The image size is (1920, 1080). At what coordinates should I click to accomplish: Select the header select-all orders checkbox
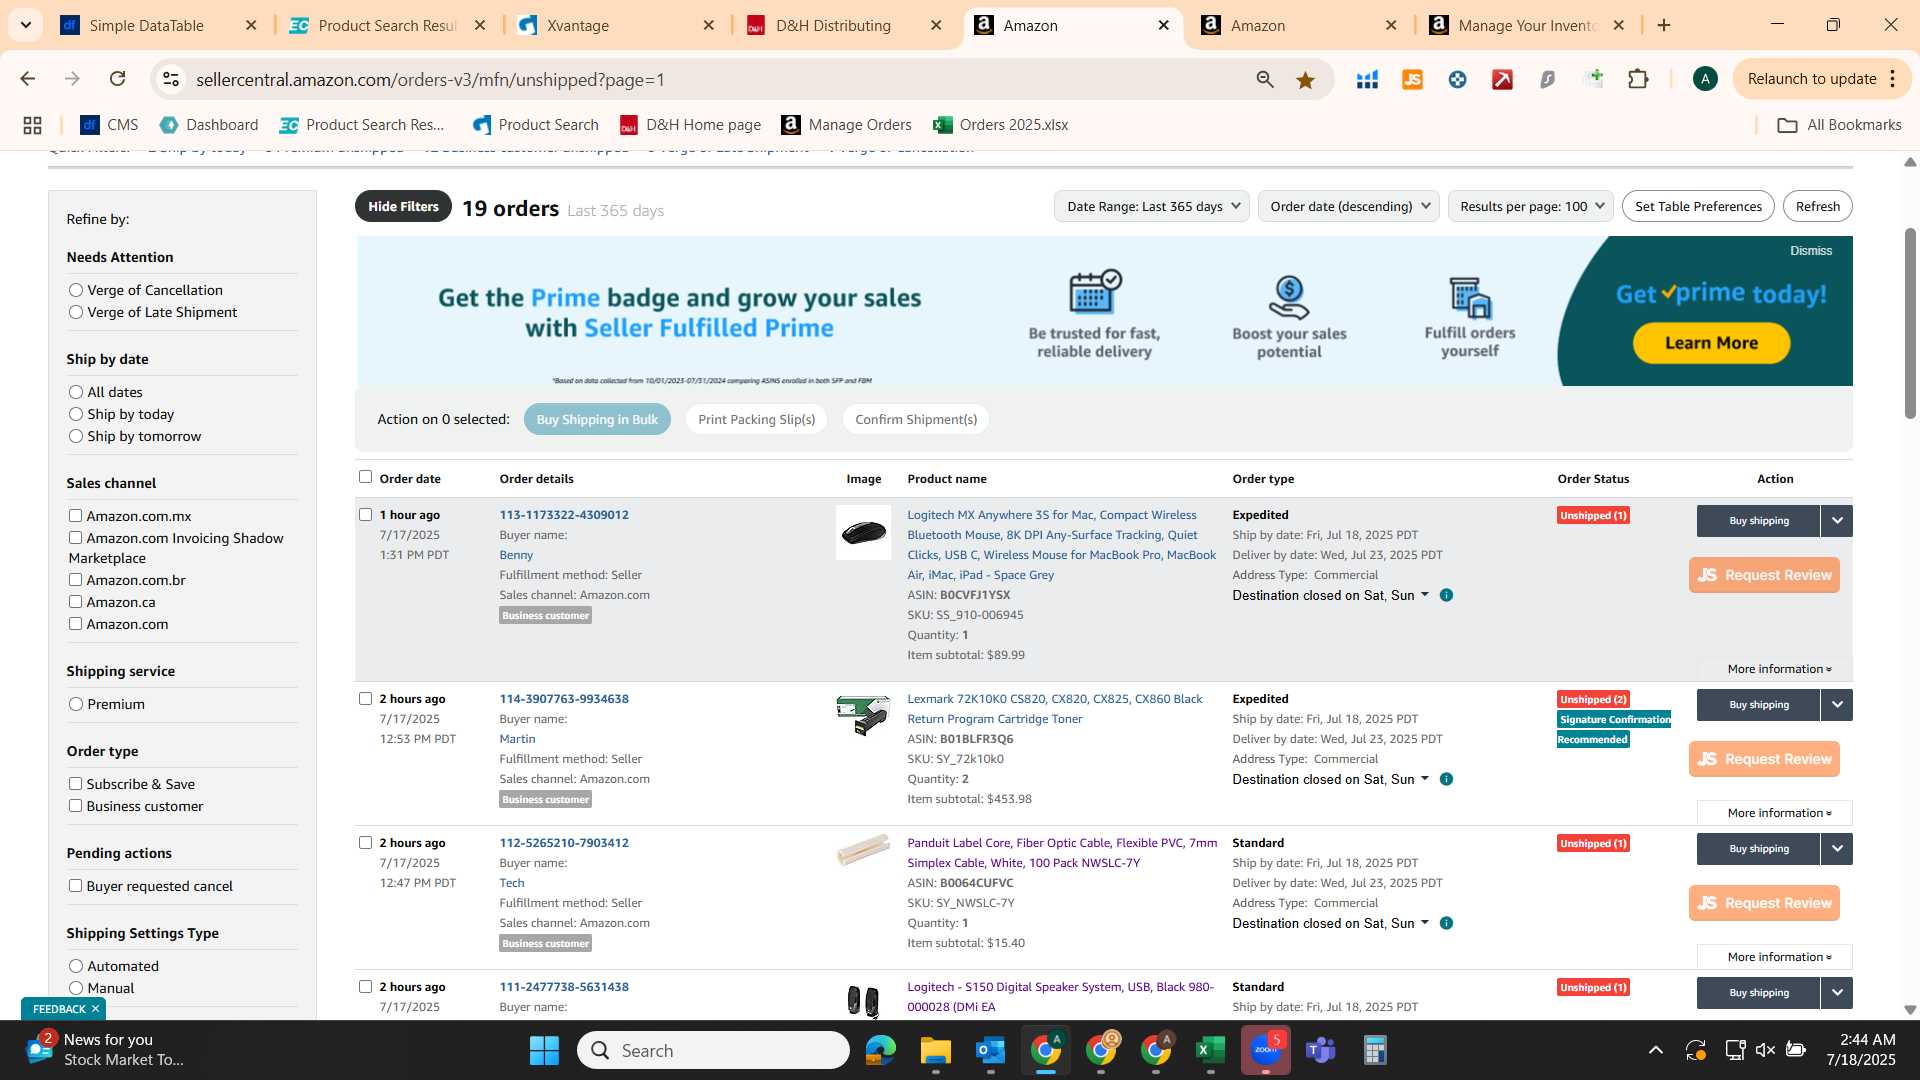click(365, 477)
